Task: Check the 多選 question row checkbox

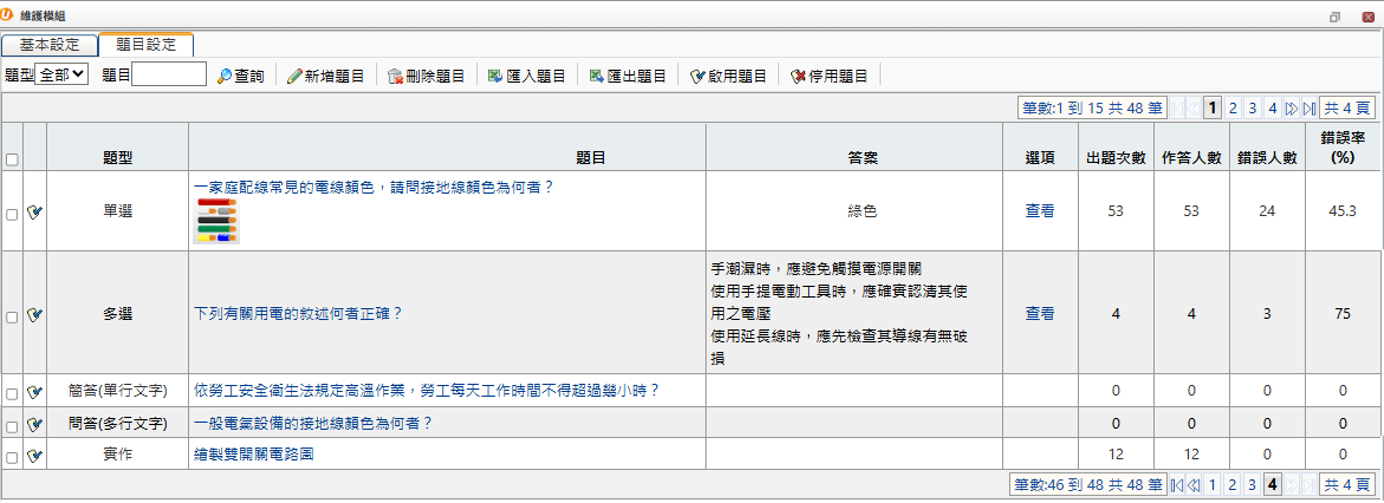Action: click(12, 317)
